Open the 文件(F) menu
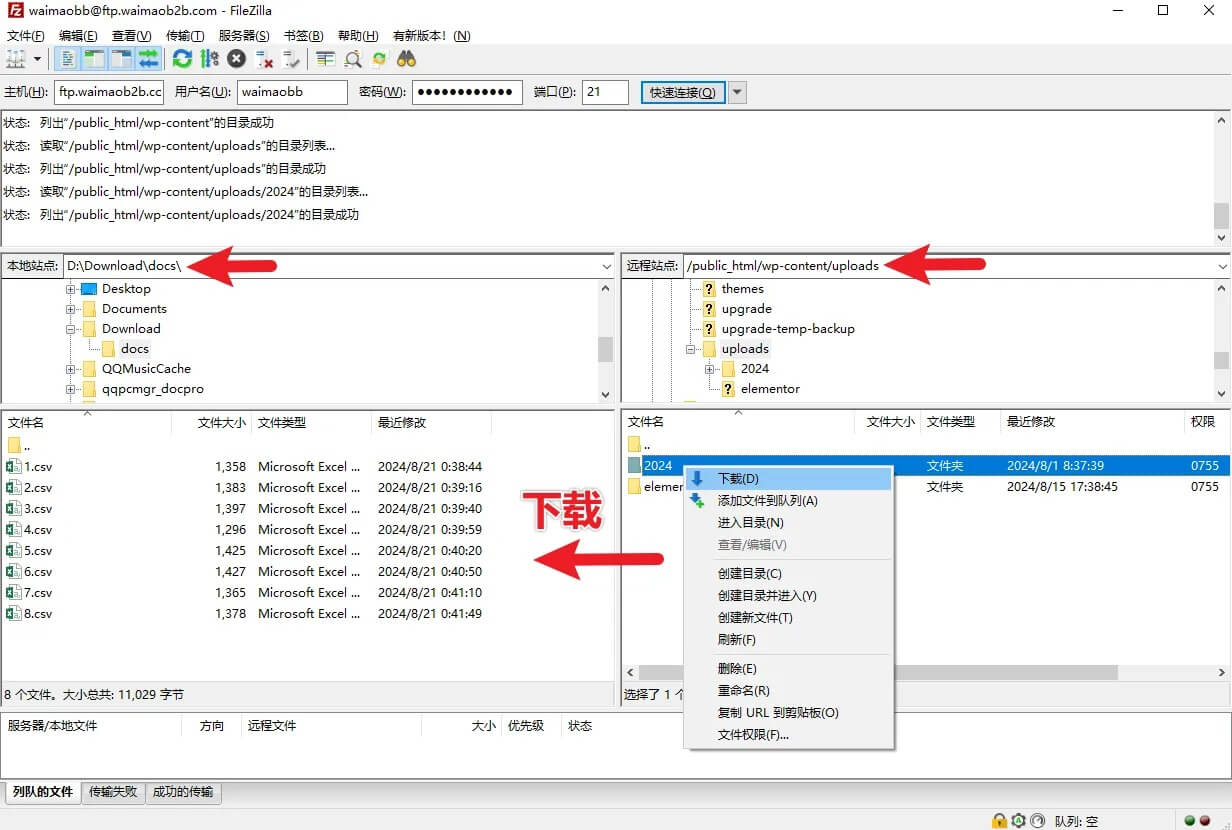This screenshot has height=830, width=1232. [25, 35]
